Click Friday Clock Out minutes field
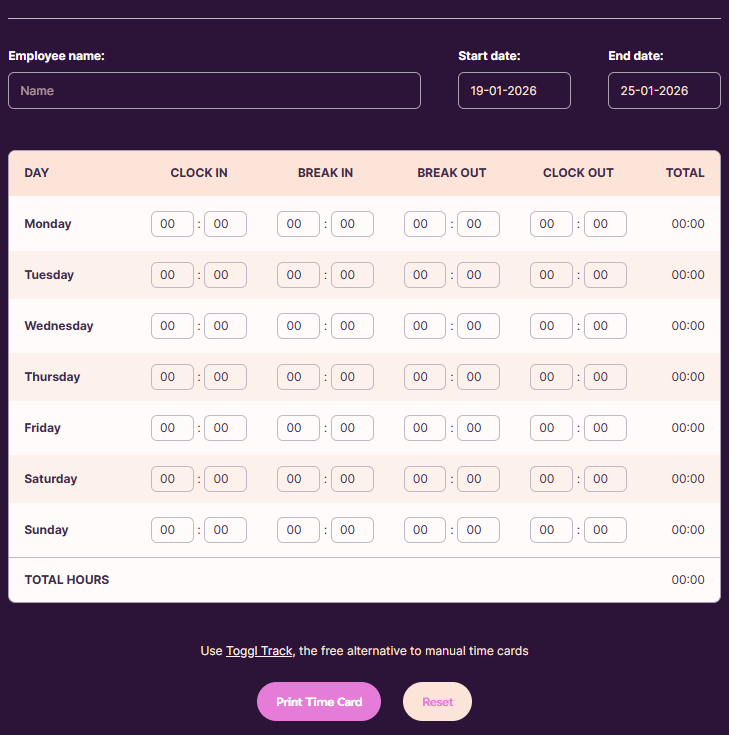 [x=605, y=428]
